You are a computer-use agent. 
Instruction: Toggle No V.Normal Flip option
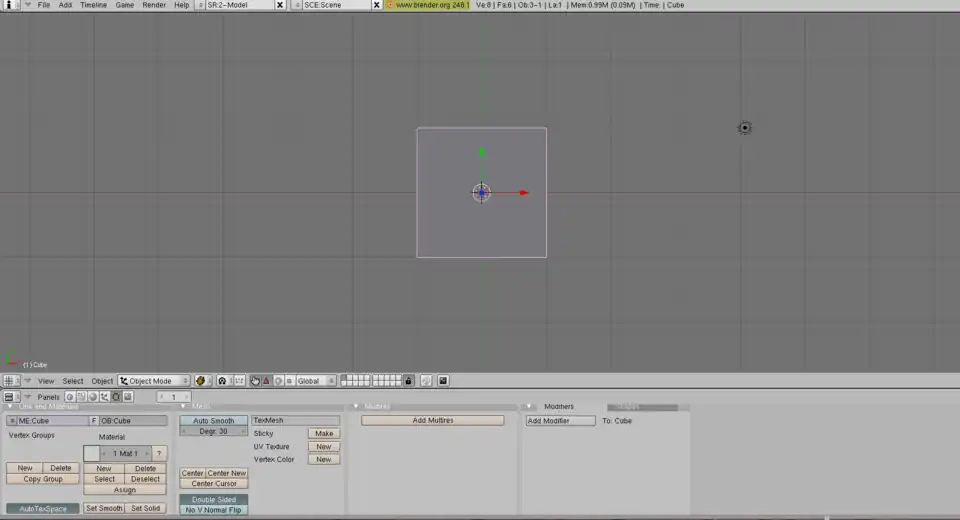pos(214,510)
